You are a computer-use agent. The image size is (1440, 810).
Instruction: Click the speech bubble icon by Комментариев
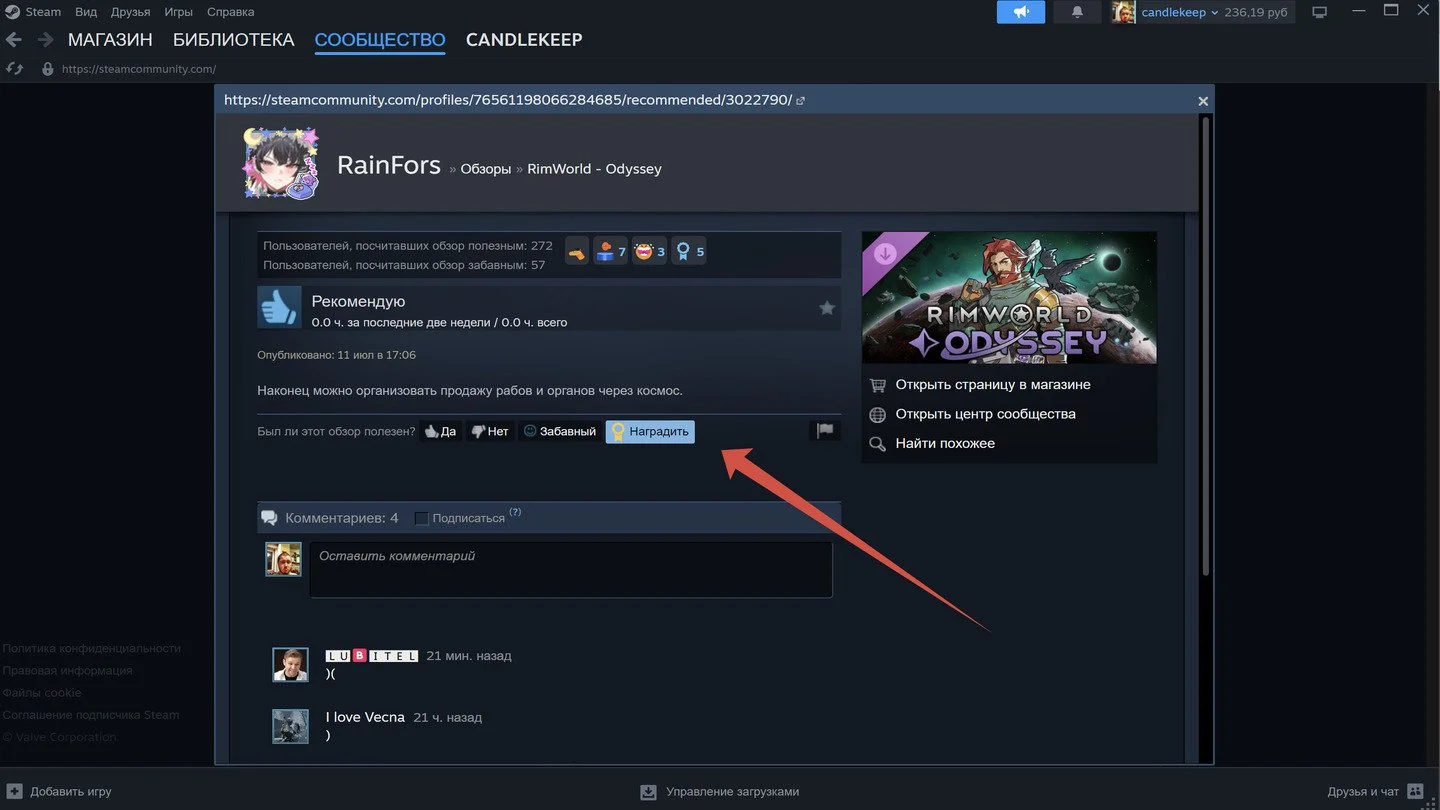point(269,518)
